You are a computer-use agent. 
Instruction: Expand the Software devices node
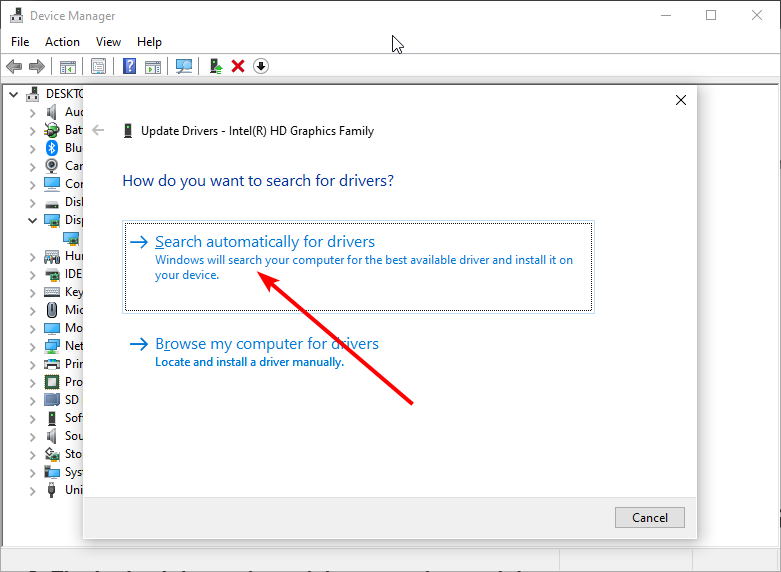click(x=32, y=419)
